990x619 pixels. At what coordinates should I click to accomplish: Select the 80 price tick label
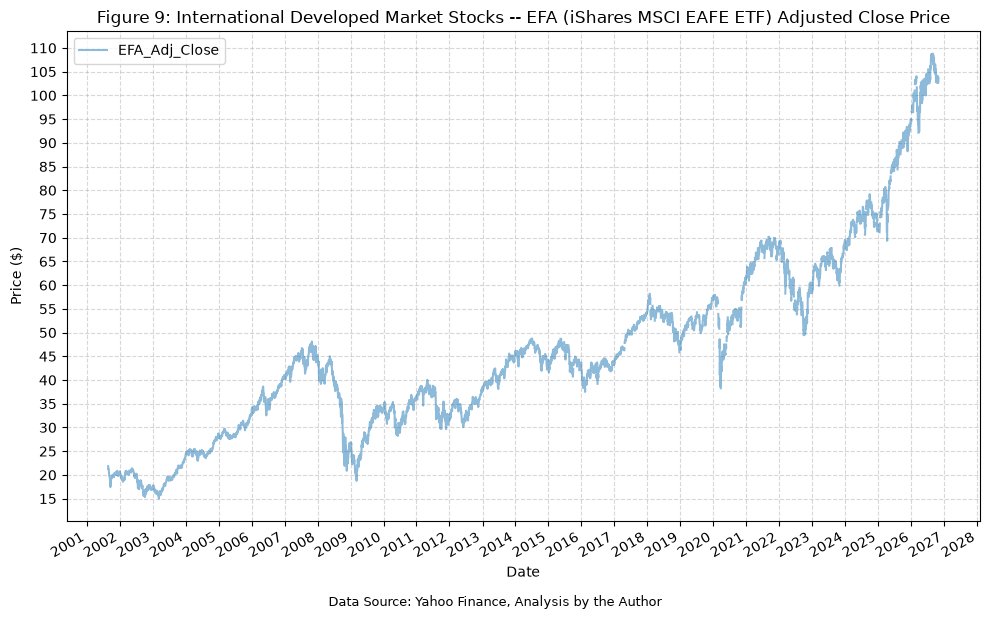coord(47,191)
